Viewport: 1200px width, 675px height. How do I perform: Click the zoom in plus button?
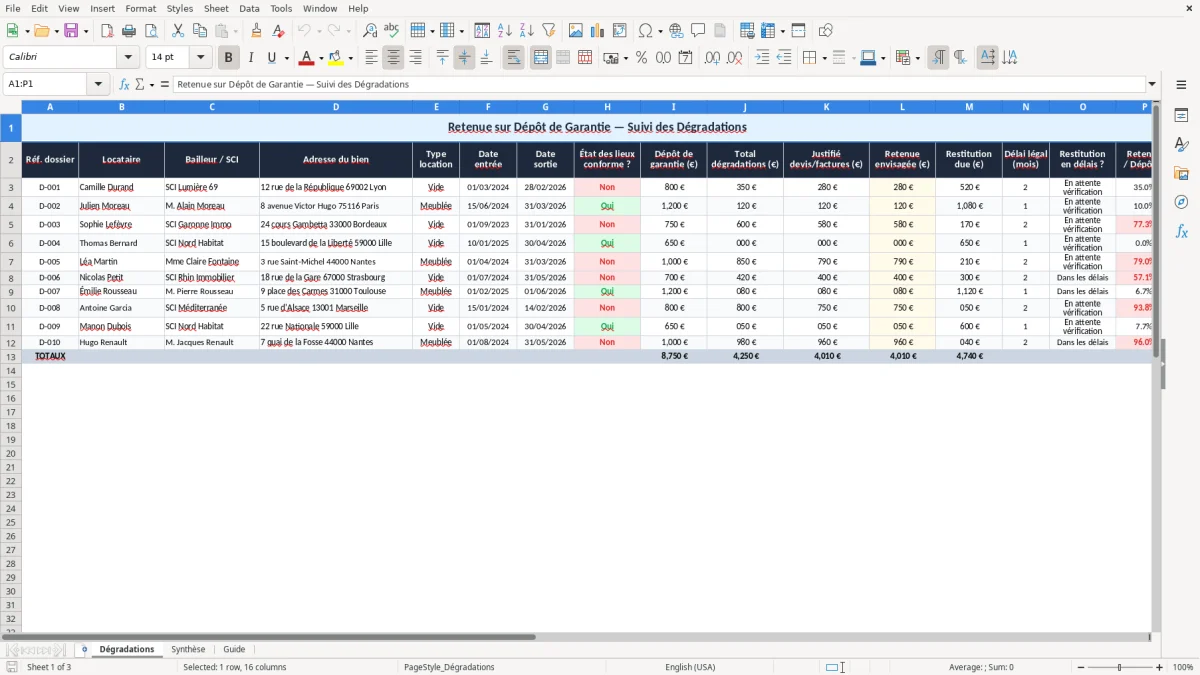tap(1160, 667)
